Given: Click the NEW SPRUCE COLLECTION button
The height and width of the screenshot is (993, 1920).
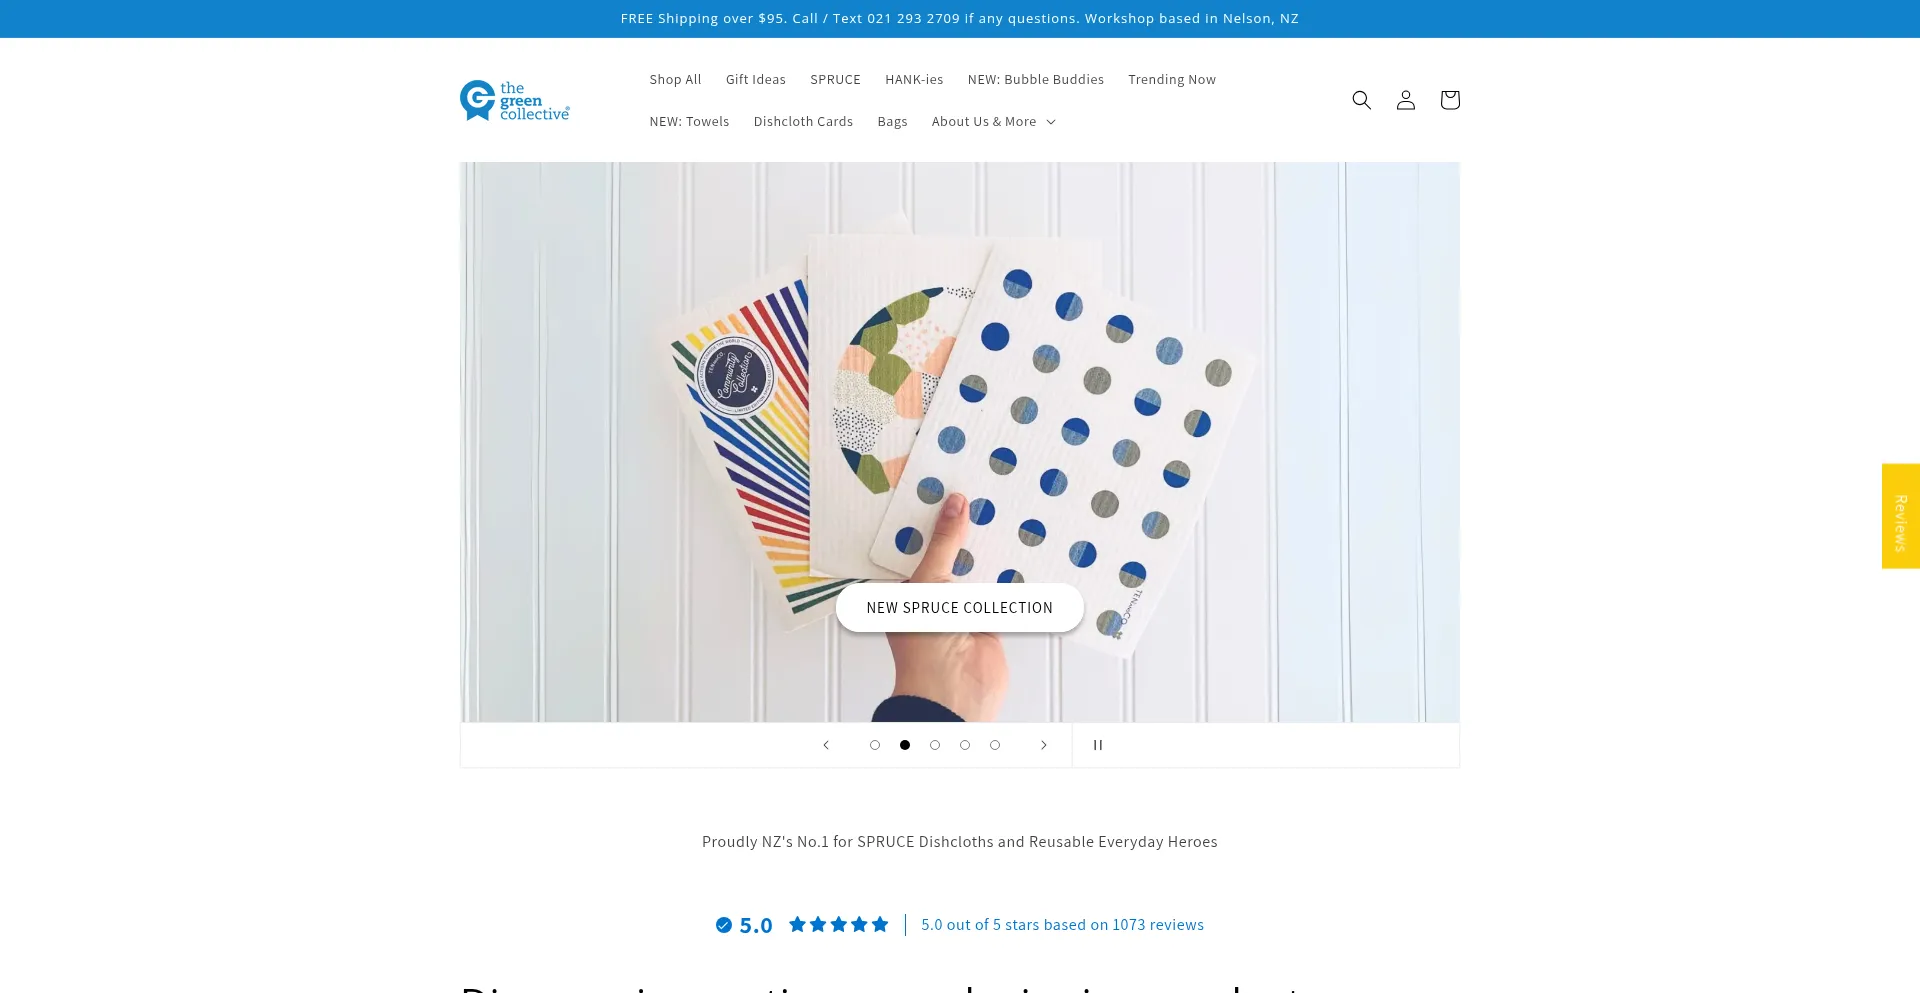Looking at the screenshot, I should click(x=960, y=608).
